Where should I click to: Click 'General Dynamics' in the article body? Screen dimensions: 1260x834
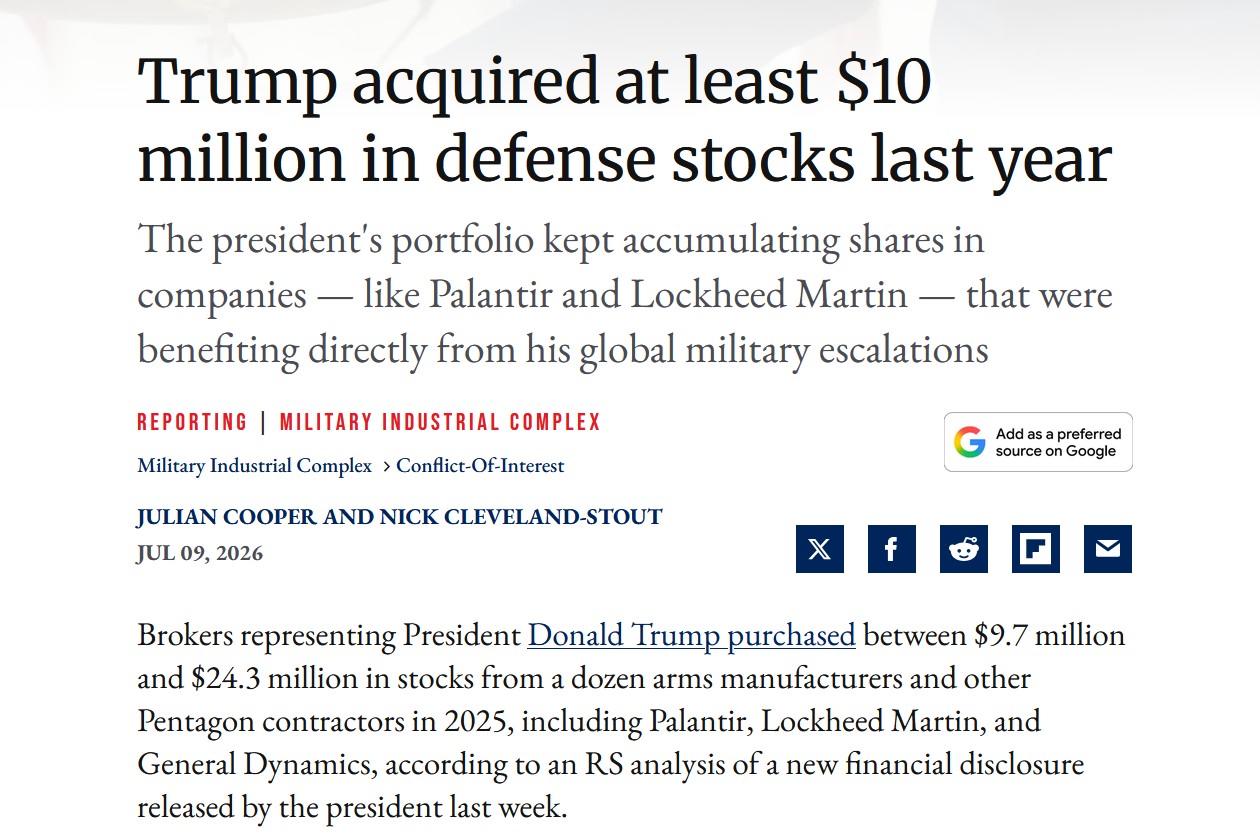point(255,765)
